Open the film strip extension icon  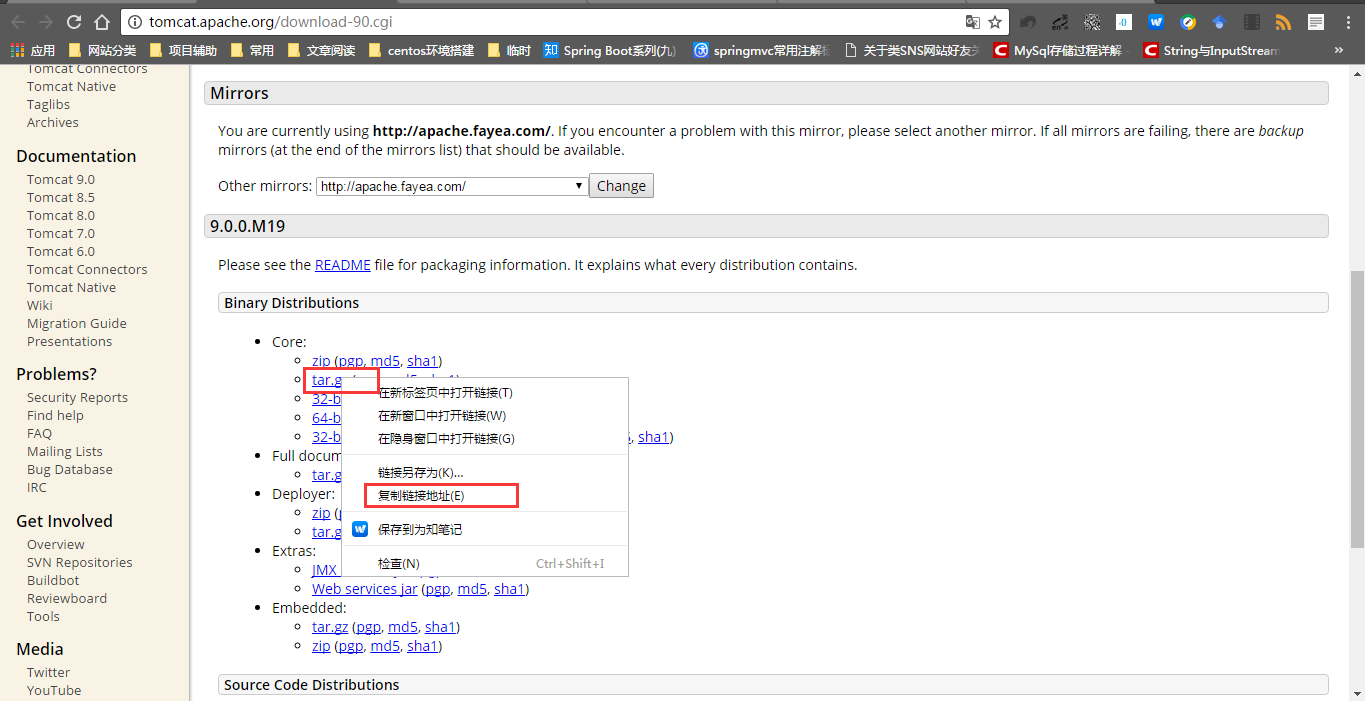(1251, 21)
